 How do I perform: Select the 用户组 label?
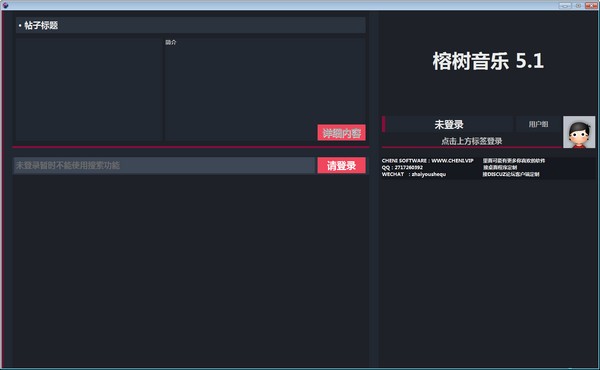tap(538, 124)
